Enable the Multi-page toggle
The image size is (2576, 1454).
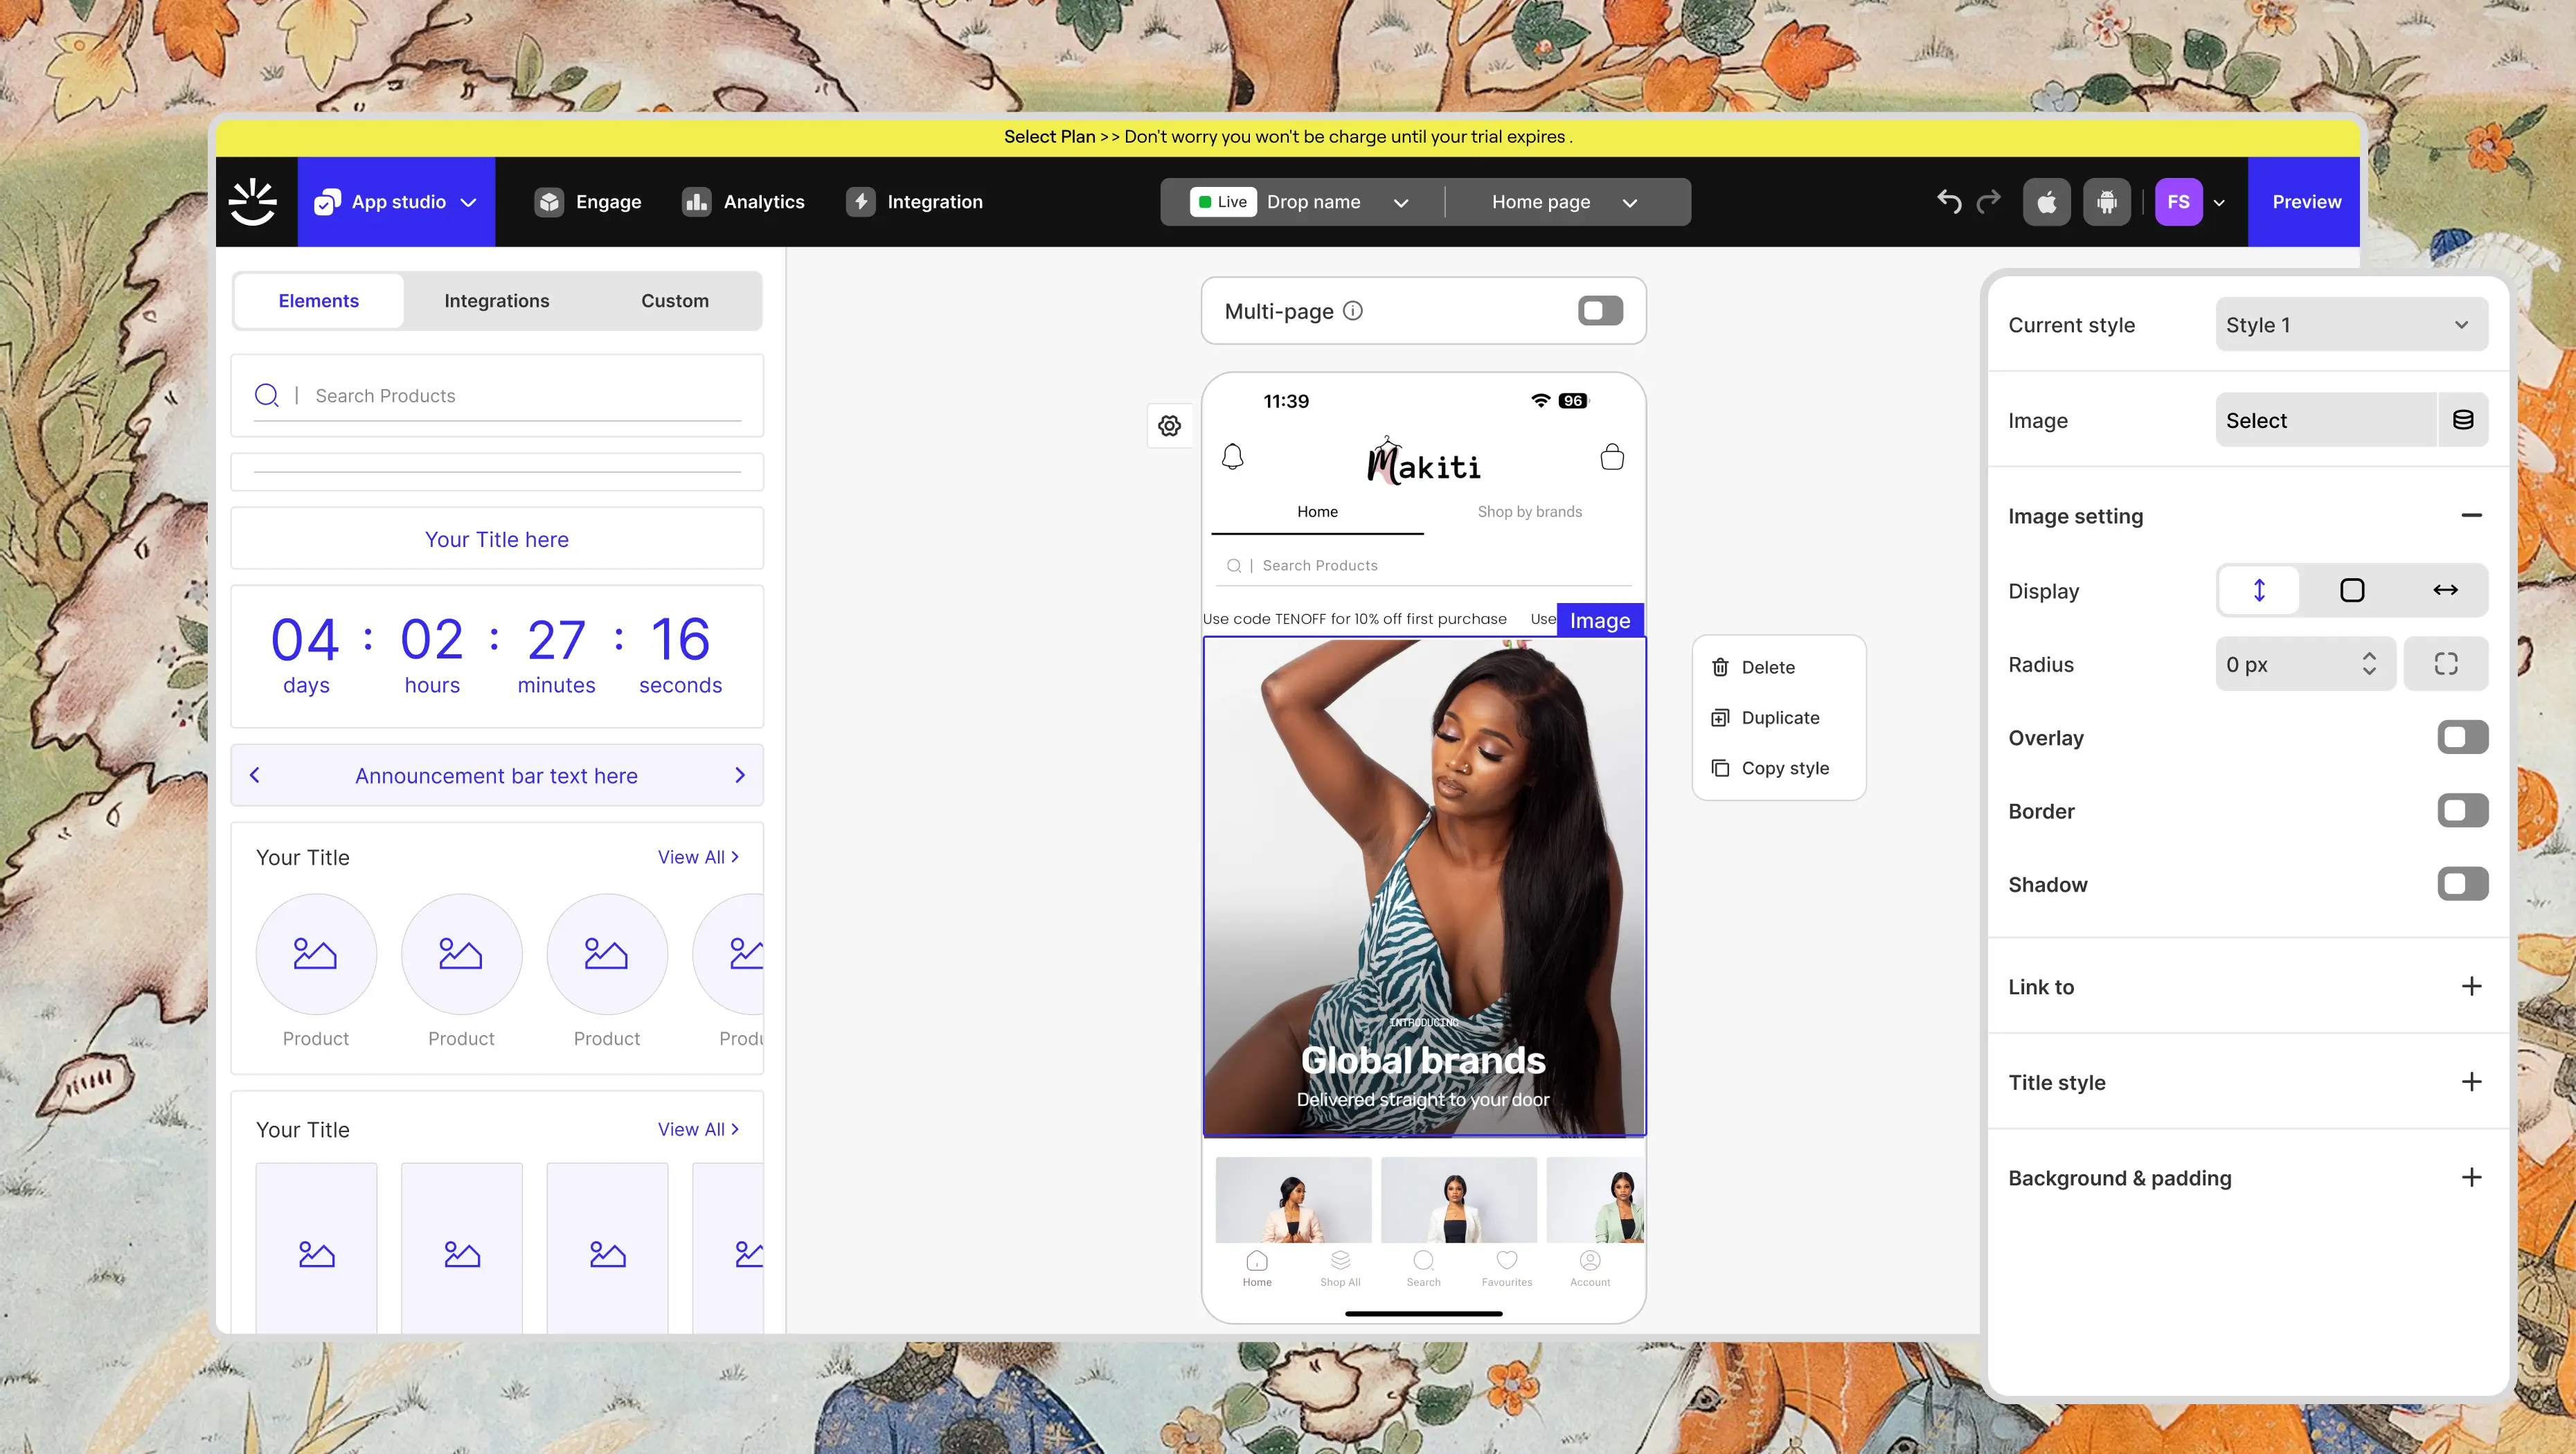[1600, 311]
